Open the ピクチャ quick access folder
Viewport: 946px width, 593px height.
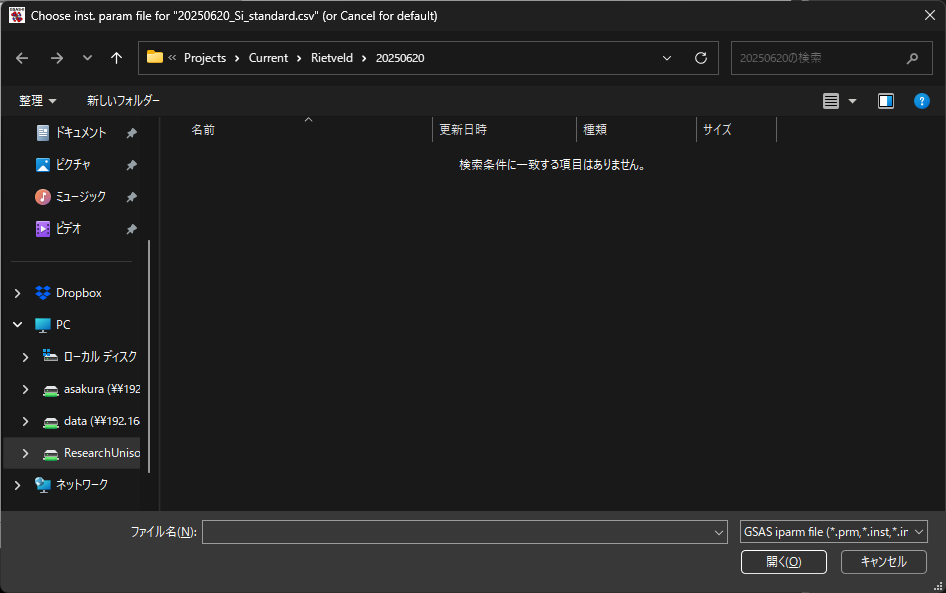point(73,165)
